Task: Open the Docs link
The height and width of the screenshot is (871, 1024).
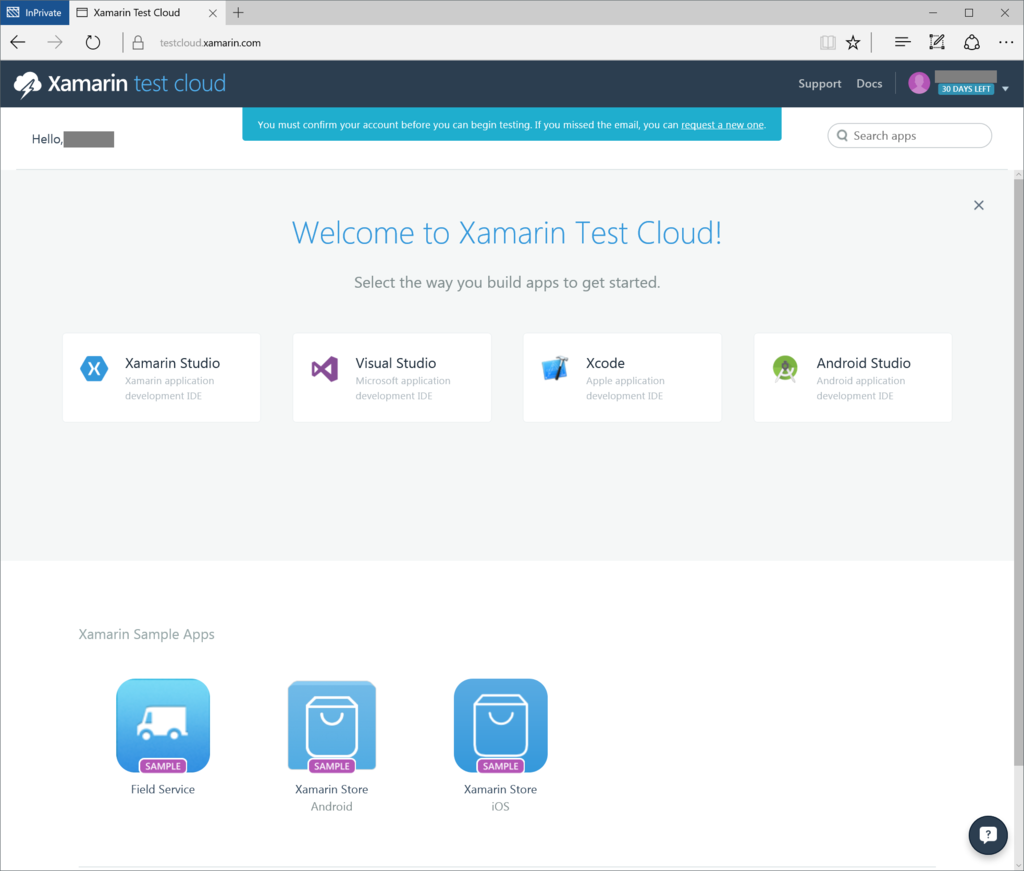Action: coord(869,84)
